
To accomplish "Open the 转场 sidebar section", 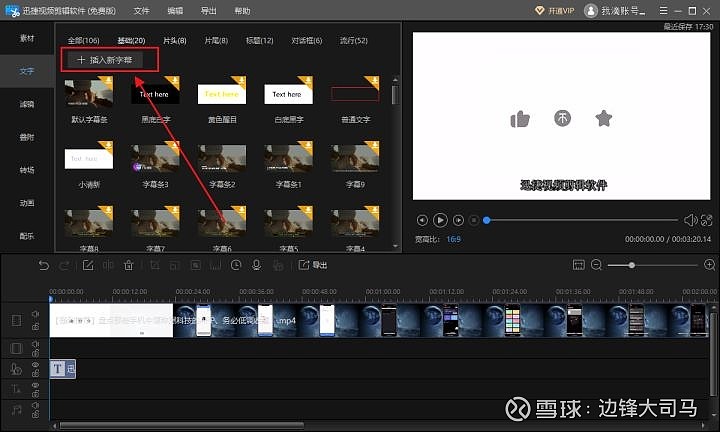I will 27,170.
